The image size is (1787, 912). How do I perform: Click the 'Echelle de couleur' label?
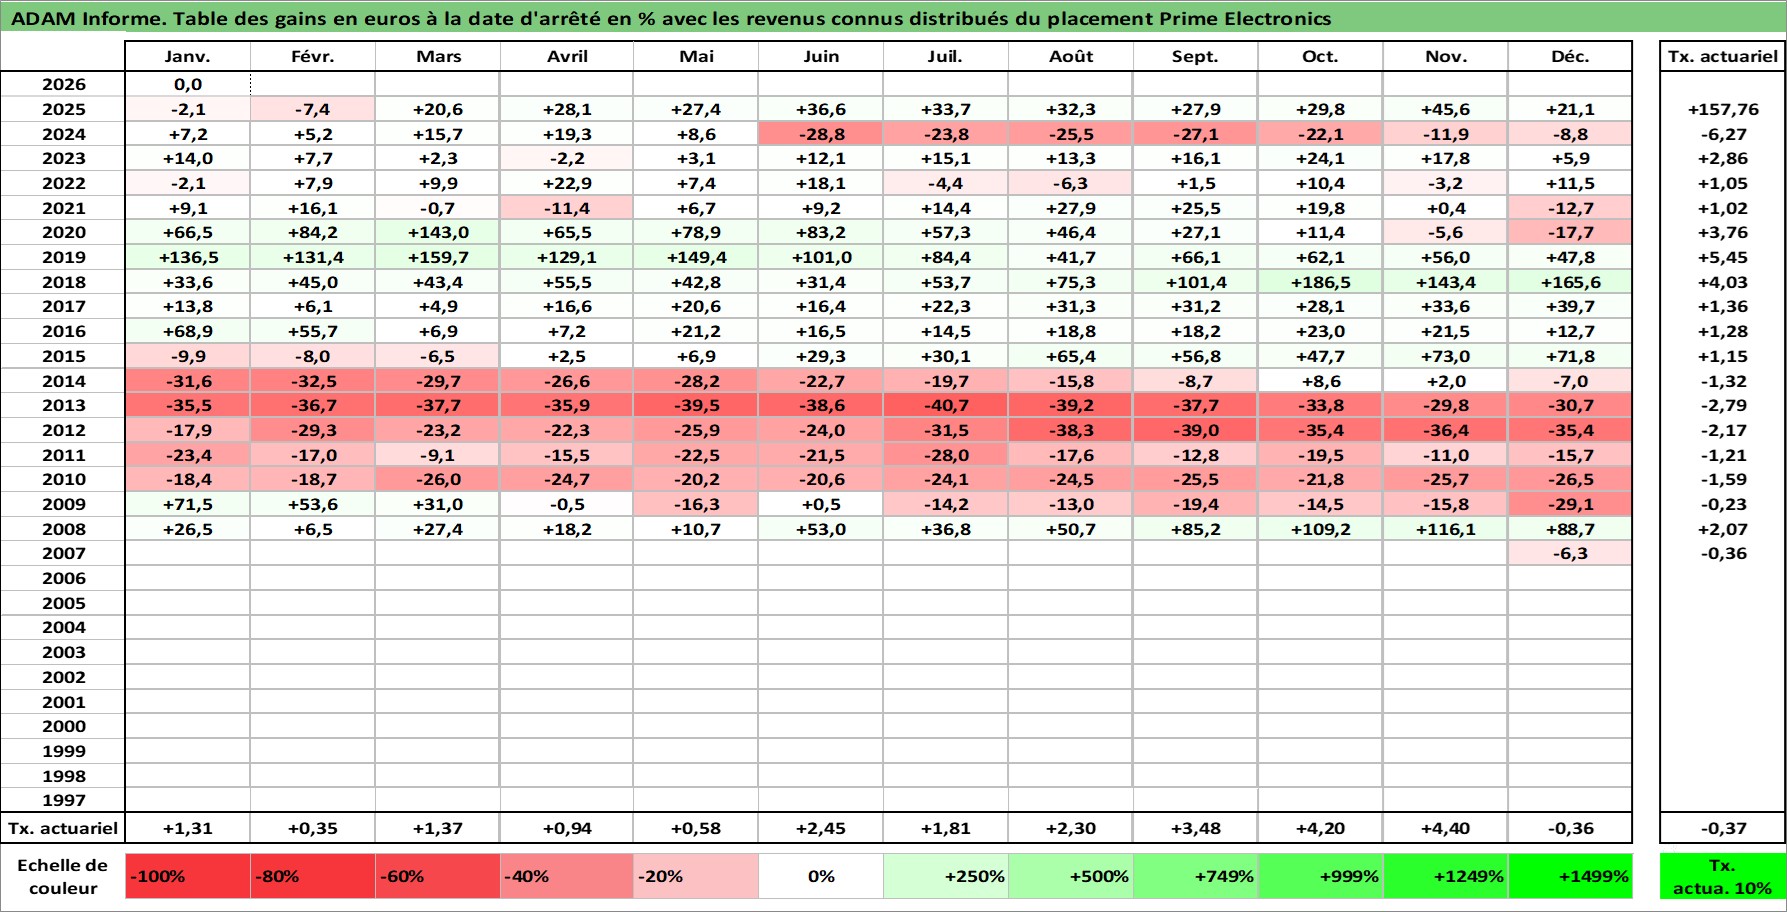63,876
